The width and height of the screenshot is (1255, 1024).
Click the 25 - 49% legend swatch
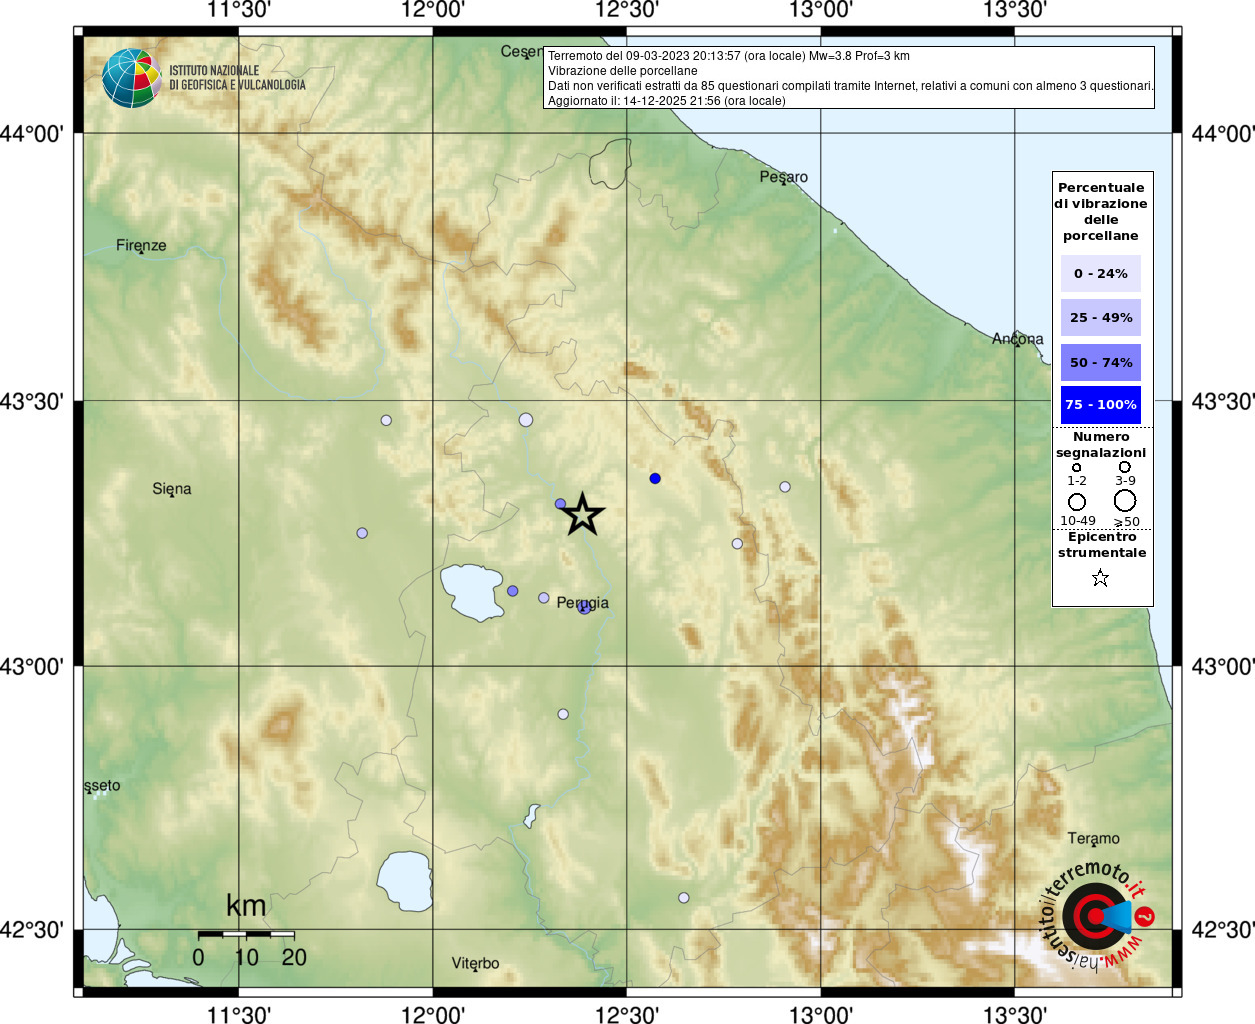1101,317
